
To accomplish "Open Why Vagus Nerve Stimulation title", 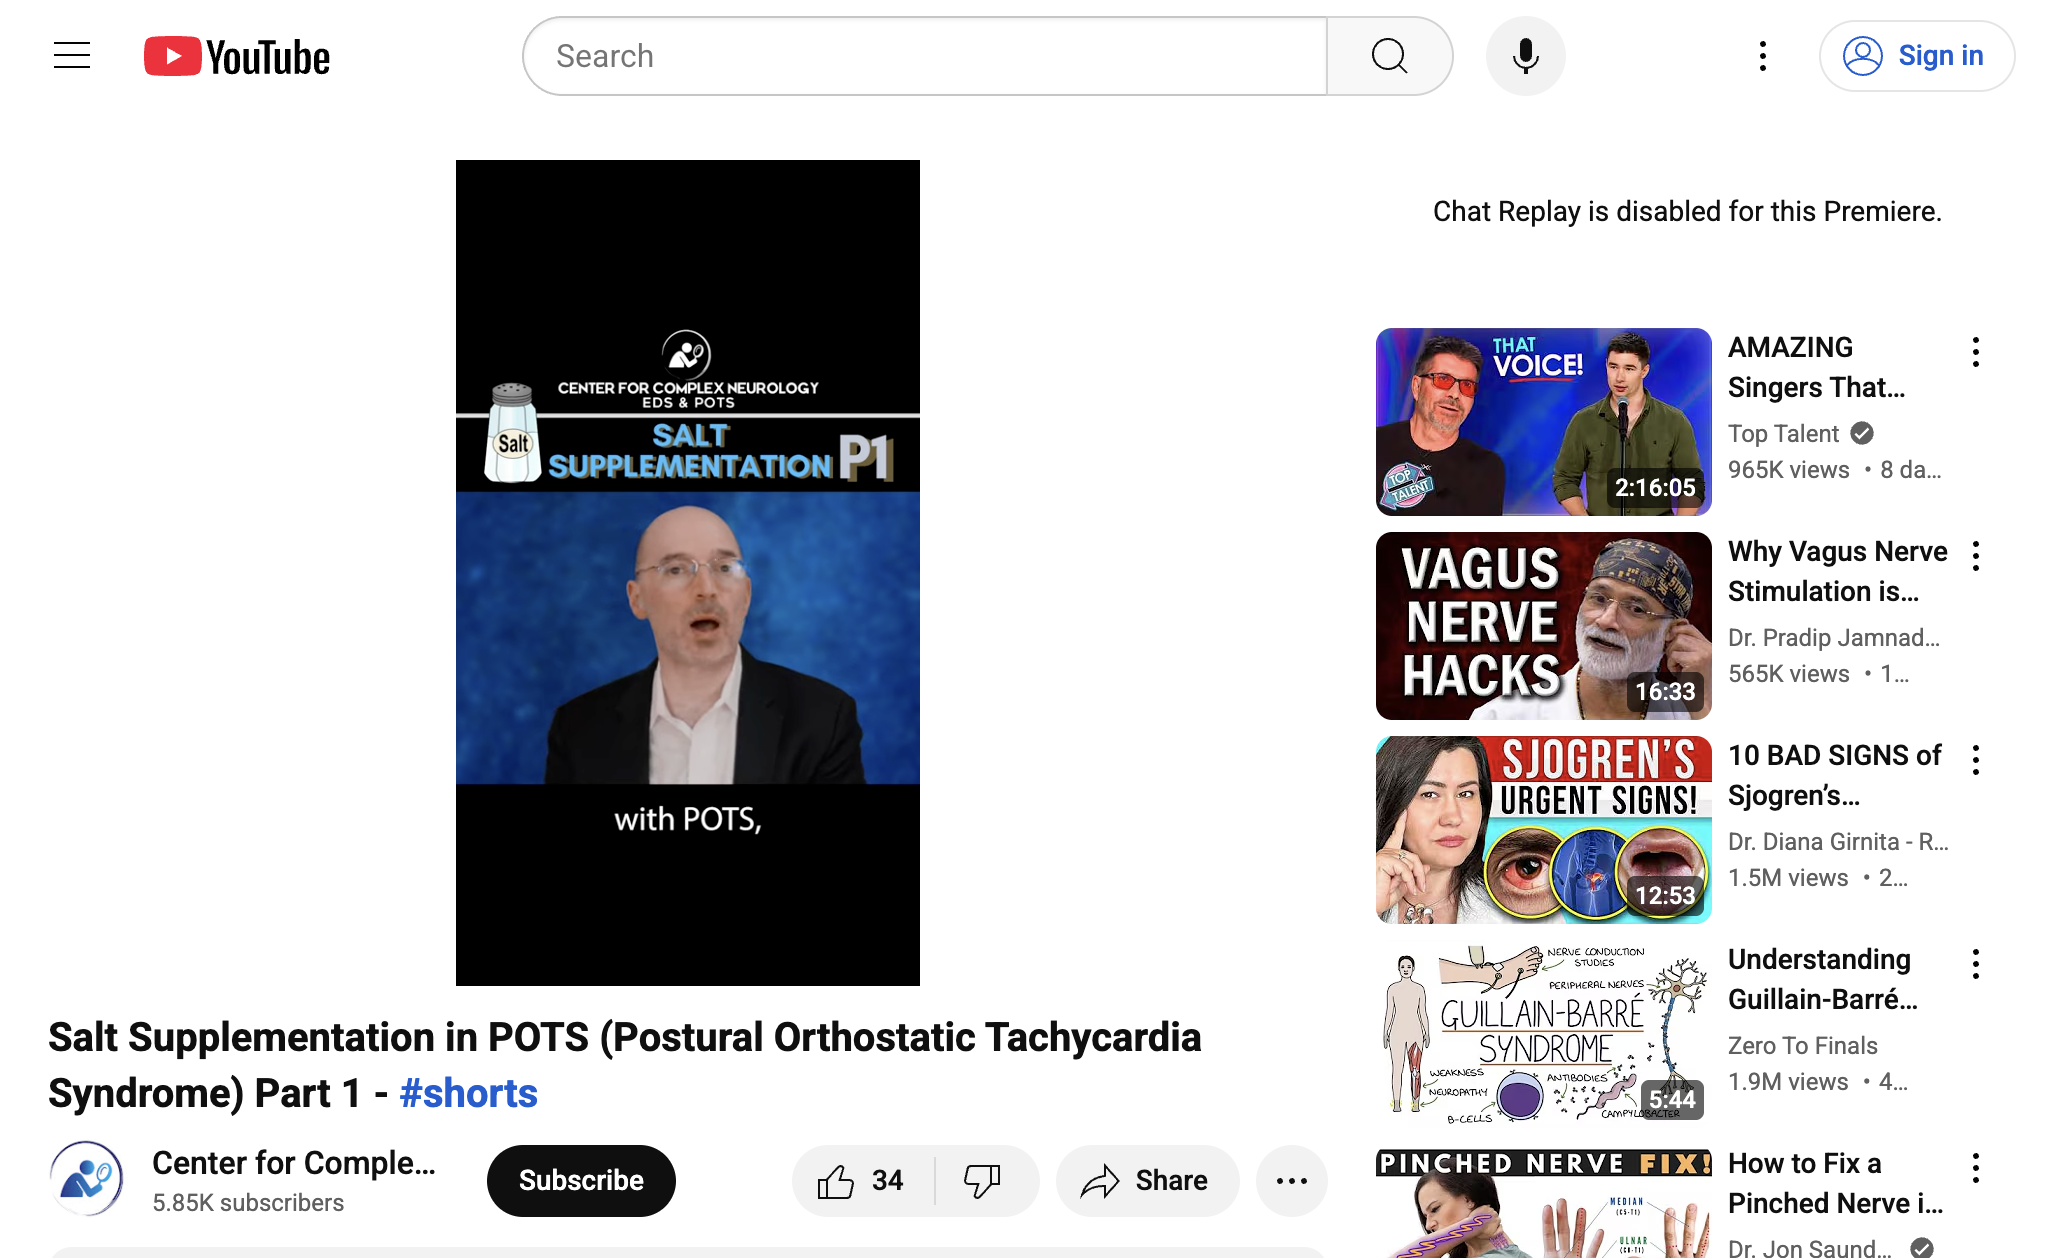I will (1837, 571).
